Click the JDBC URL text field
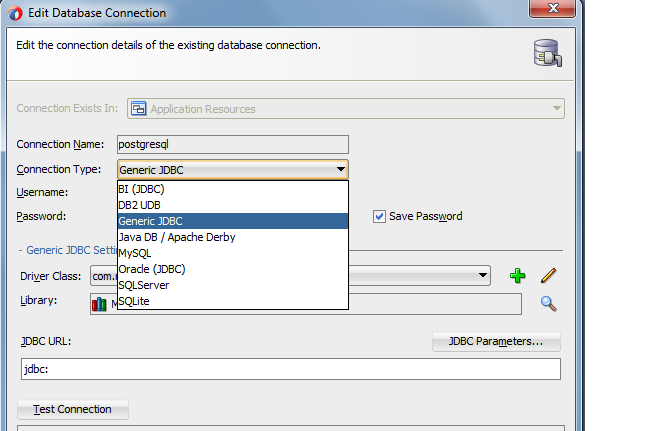646x431 pixels. point(291,369)
